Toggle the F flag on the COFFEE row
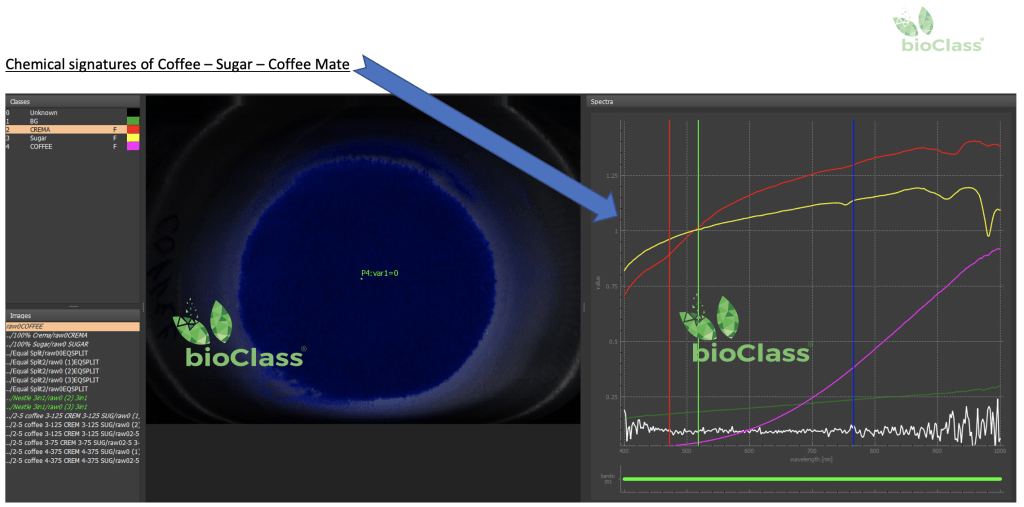Viewport: 1024px width, 507px height. (x=114, y=146)
